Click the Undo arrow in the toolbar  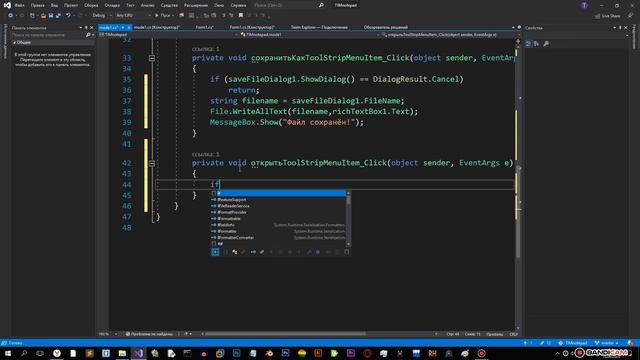click(x=68, y=16)
